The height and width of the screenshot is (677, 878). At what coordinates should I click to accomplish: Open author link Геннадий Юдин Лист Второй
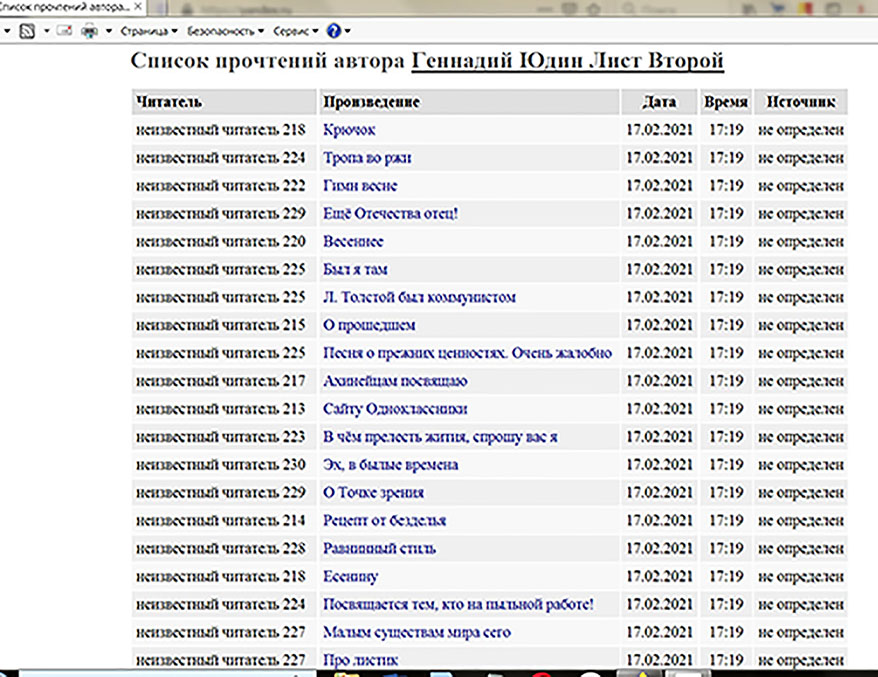(567, 60)
